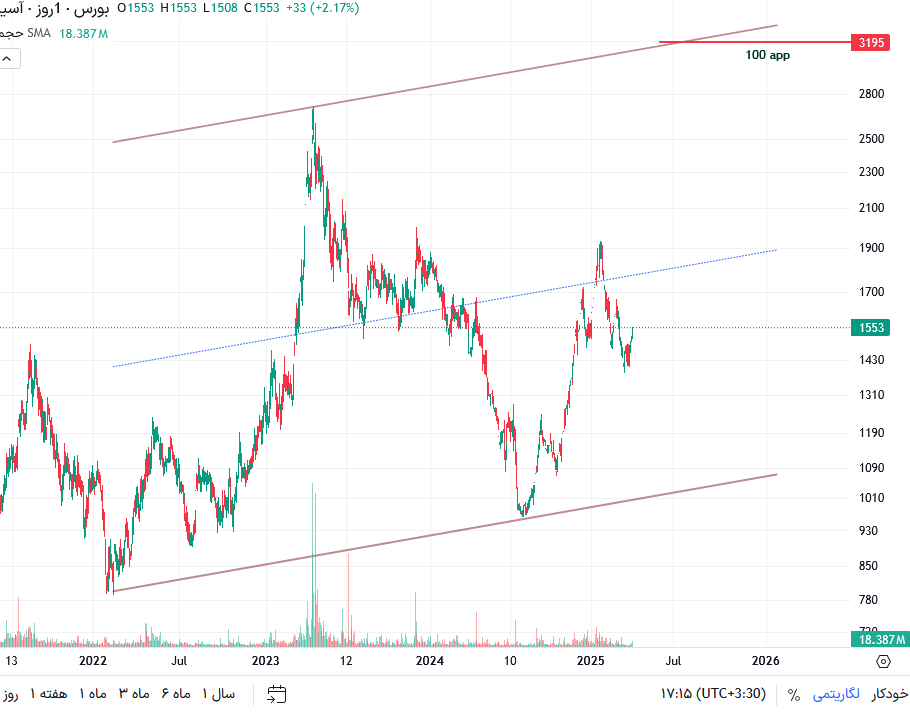Open chart settings hexagon gear icon

883,661
